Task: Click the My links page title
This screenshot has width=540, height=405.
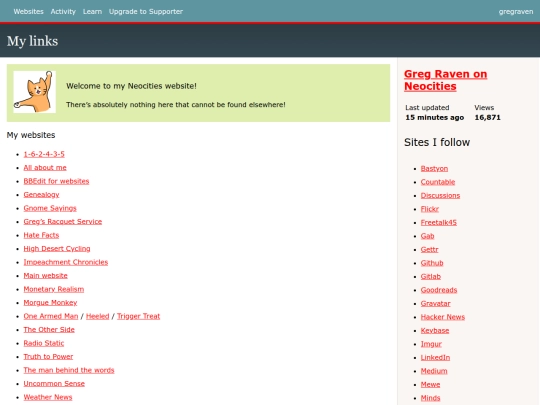Action: pos(32,41)
